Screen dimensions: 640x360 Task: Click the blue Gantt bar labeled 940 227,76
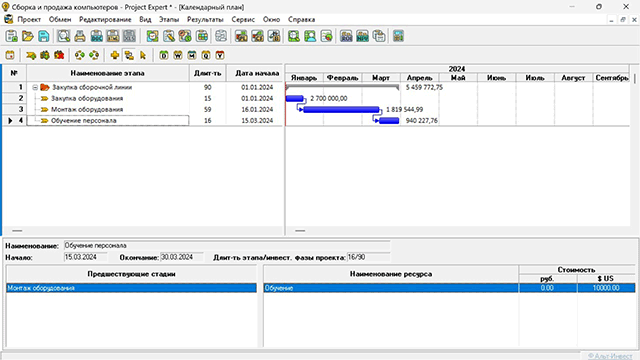click(x=389, y=120)
